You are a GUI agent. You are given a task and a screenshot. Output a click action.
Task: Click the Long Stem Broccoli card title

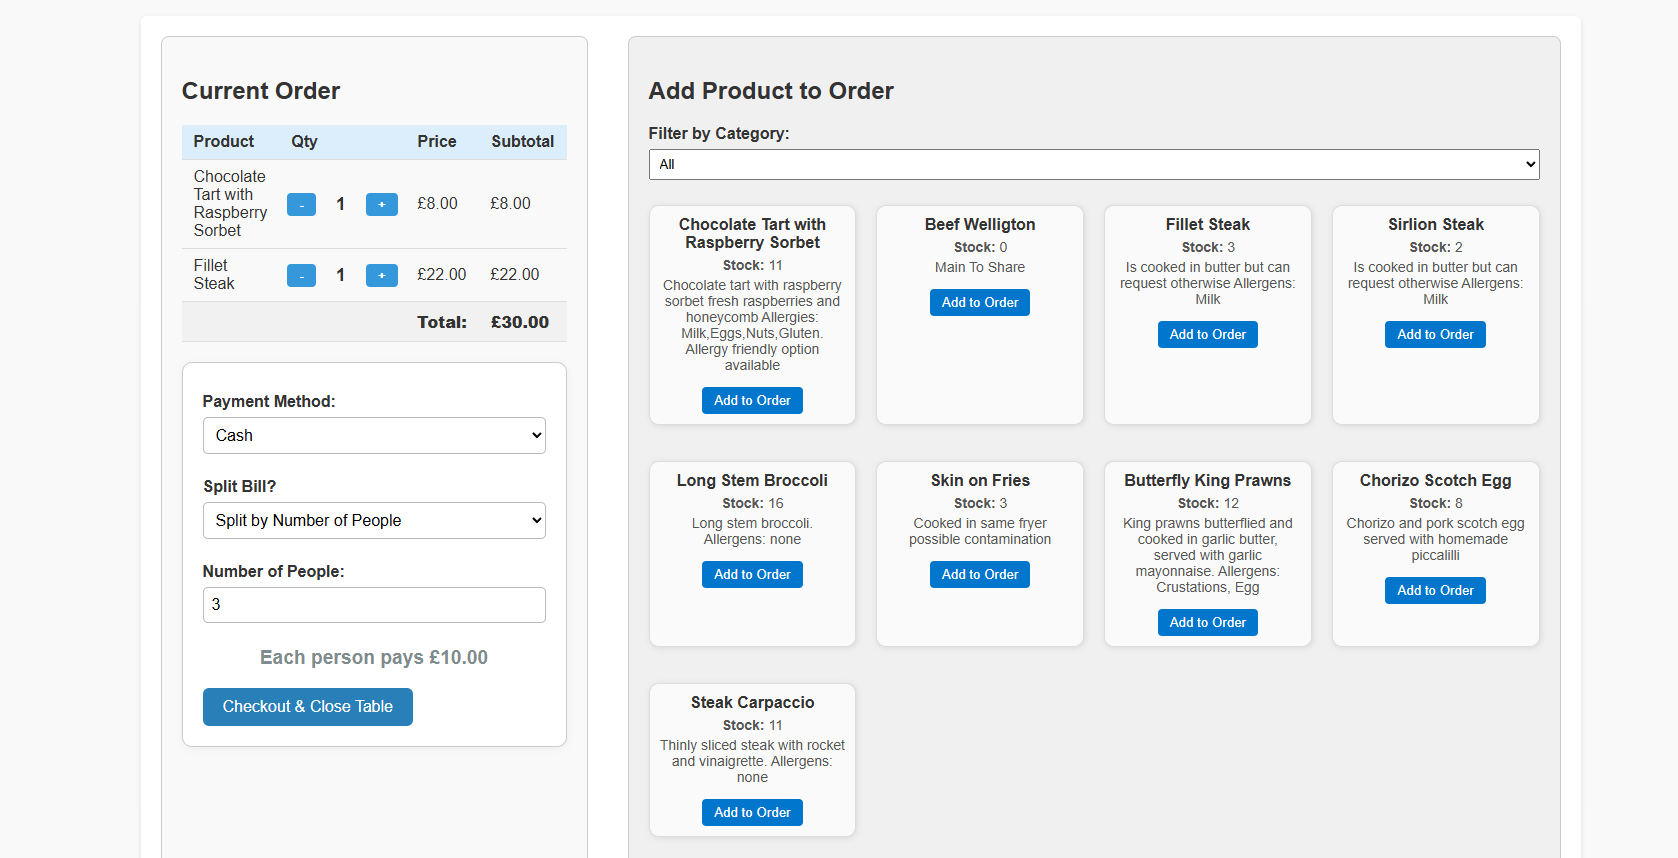tap(752, 481)
